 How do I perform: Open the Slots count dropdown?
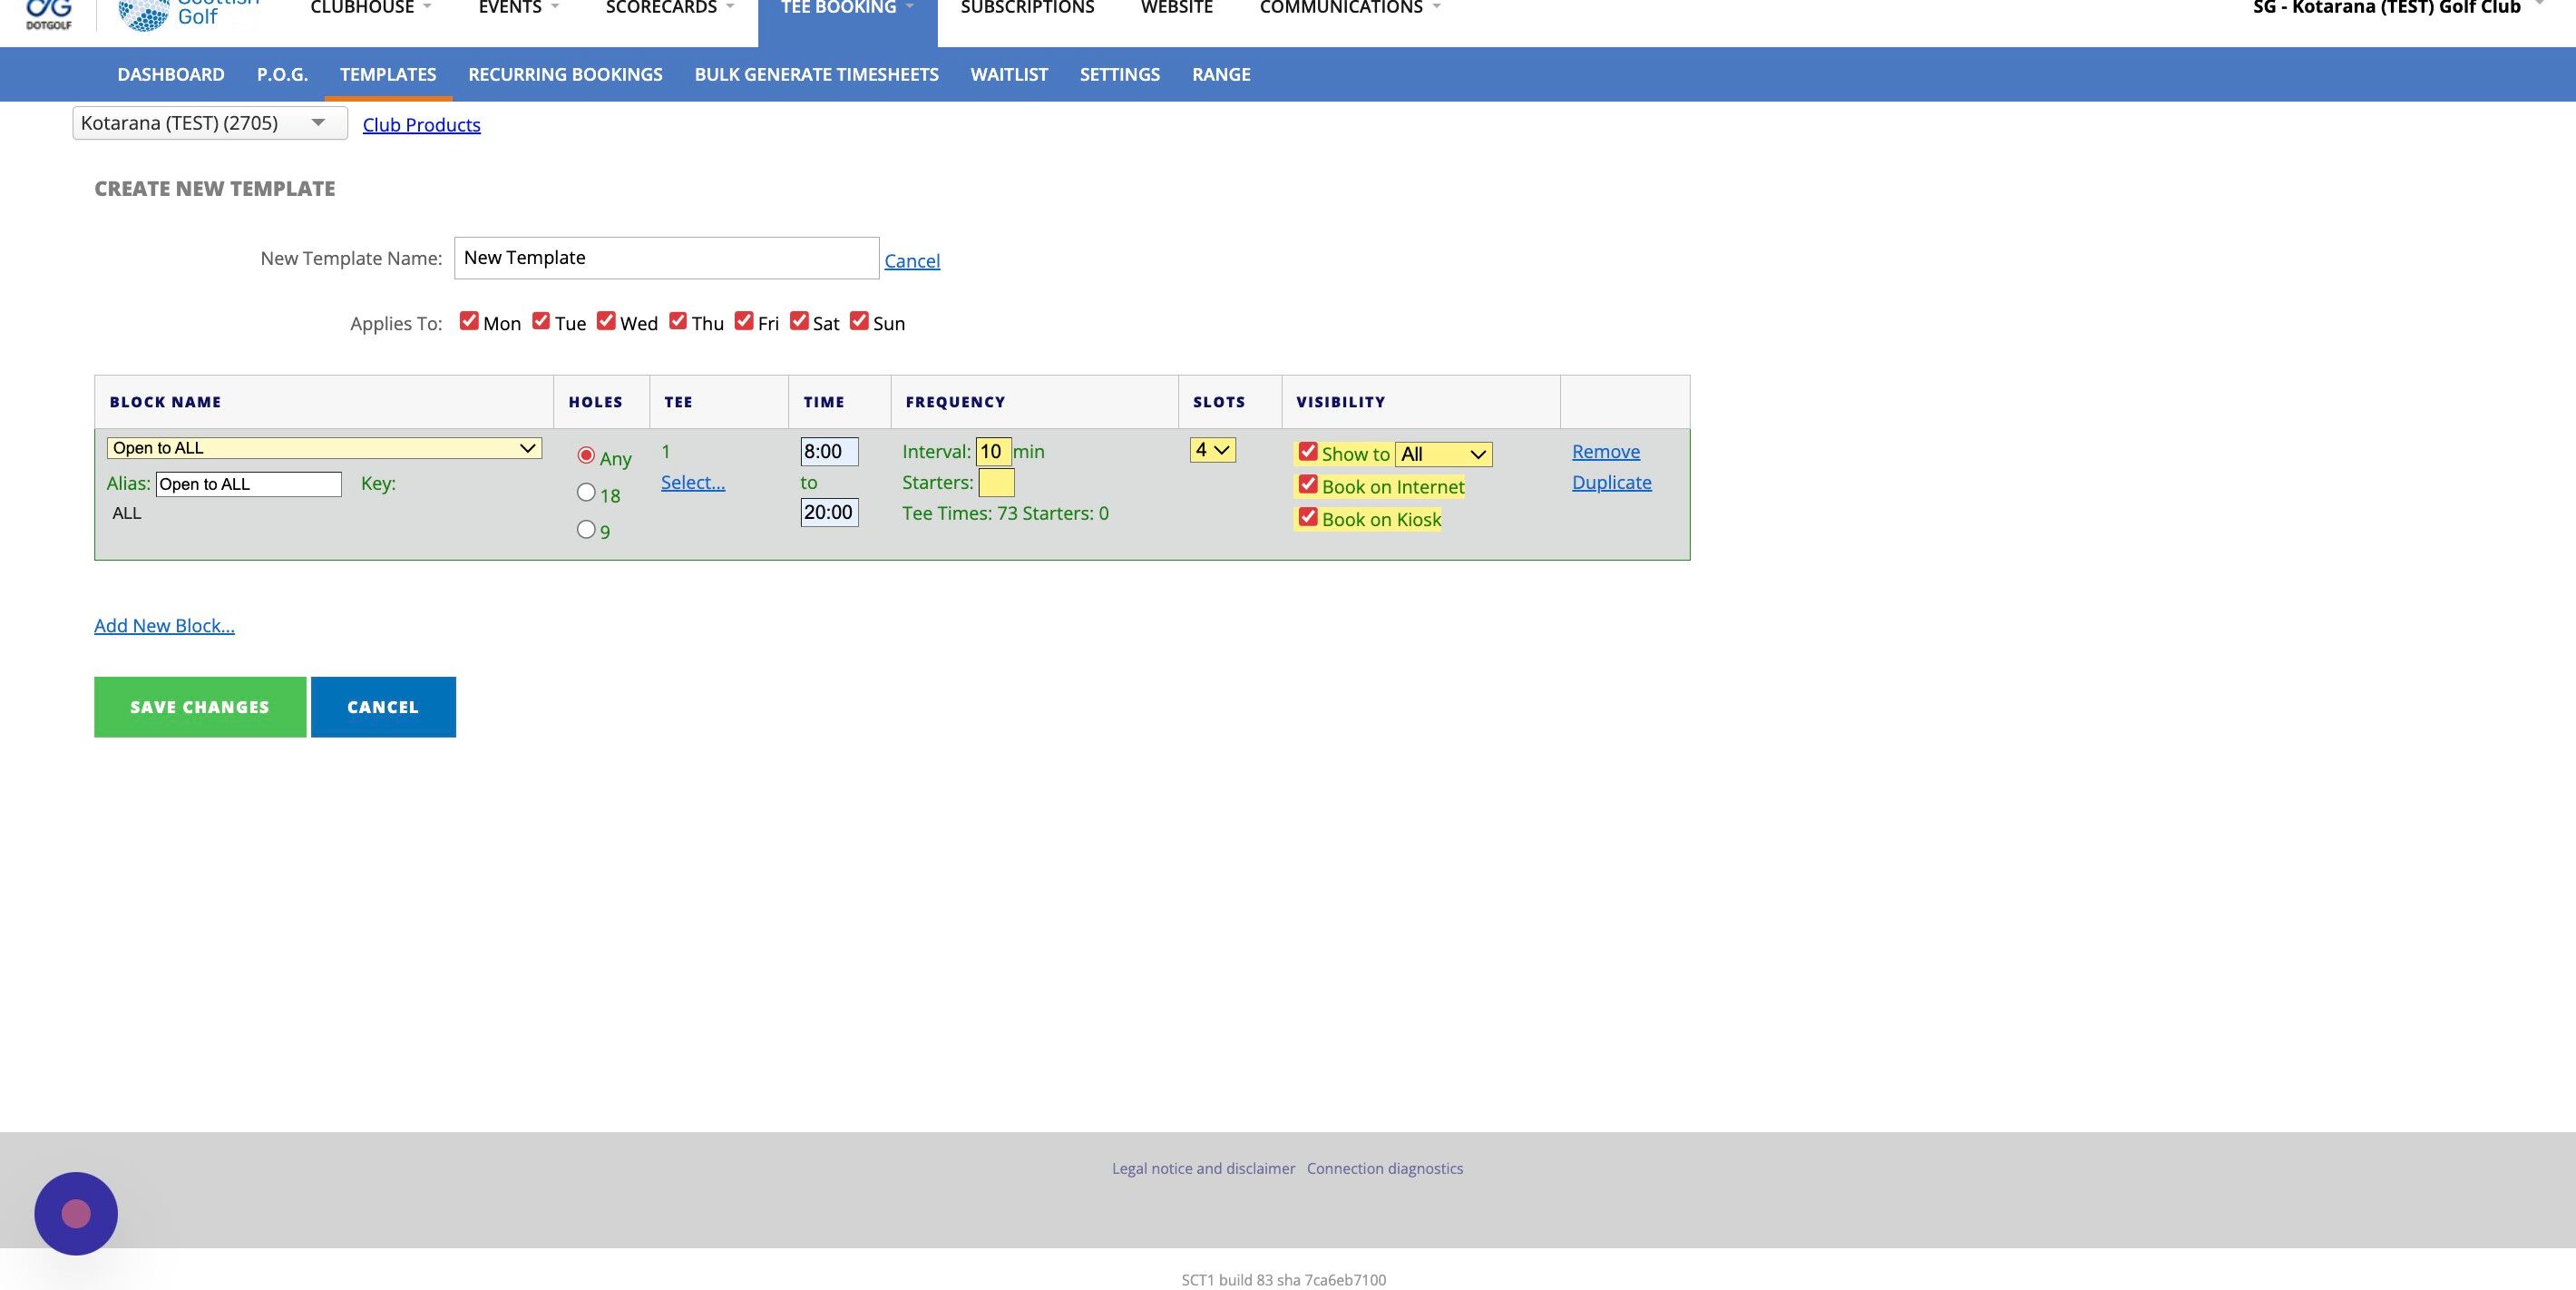[1212, 450]
